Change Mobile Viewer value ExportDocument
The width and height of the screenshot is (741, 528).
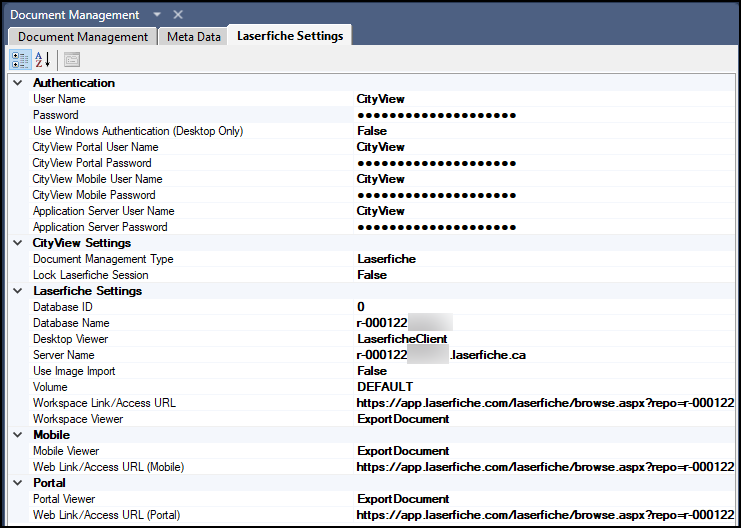tap(543, 451)
